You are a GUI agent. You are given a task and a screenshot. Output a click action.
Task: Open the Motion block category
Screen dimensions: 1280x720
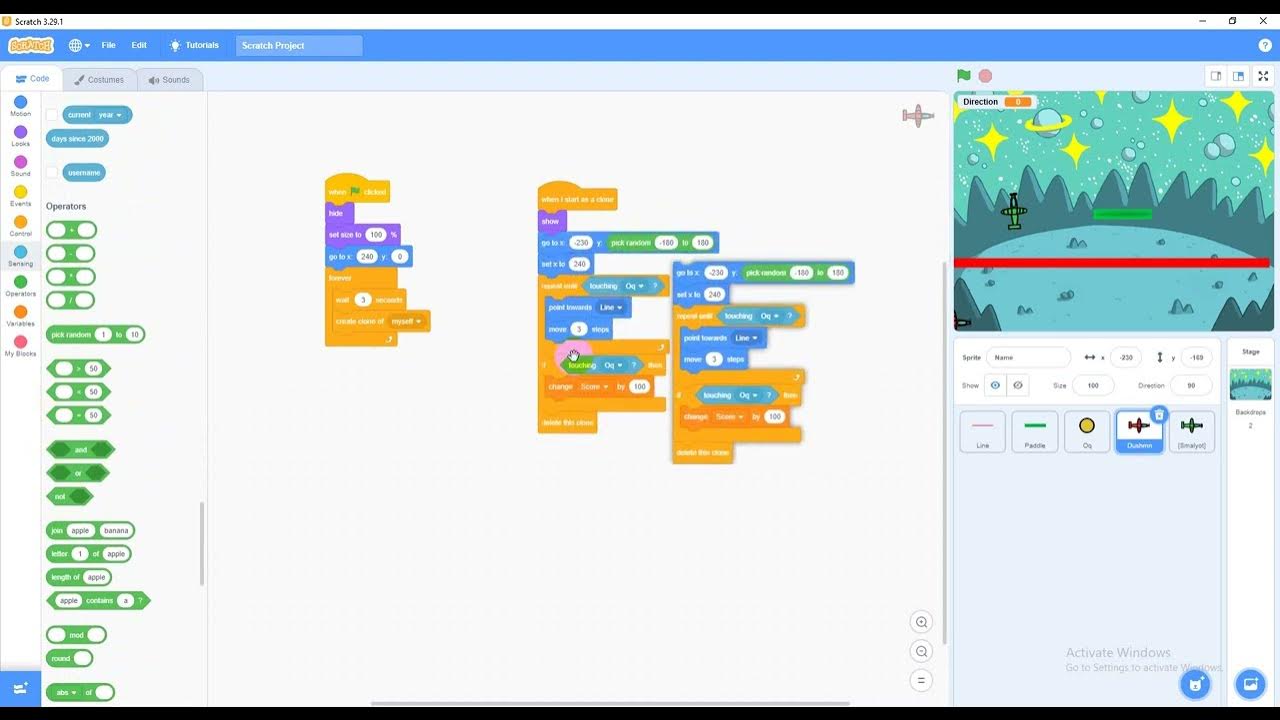pos(20,106)
